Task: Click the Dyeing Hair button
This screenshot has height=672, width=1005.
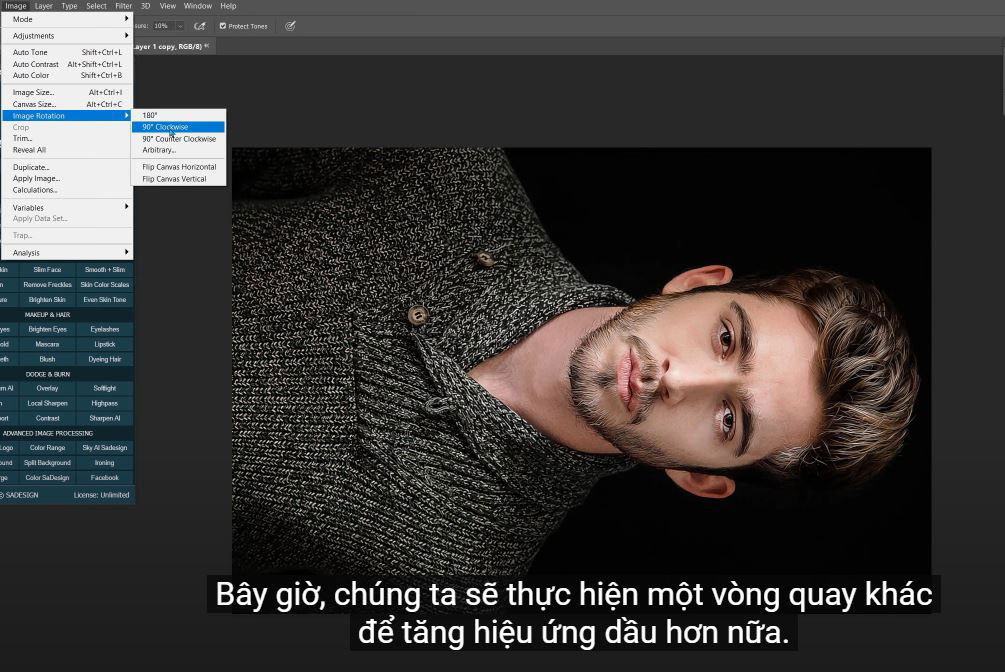Action: (104, 359)
